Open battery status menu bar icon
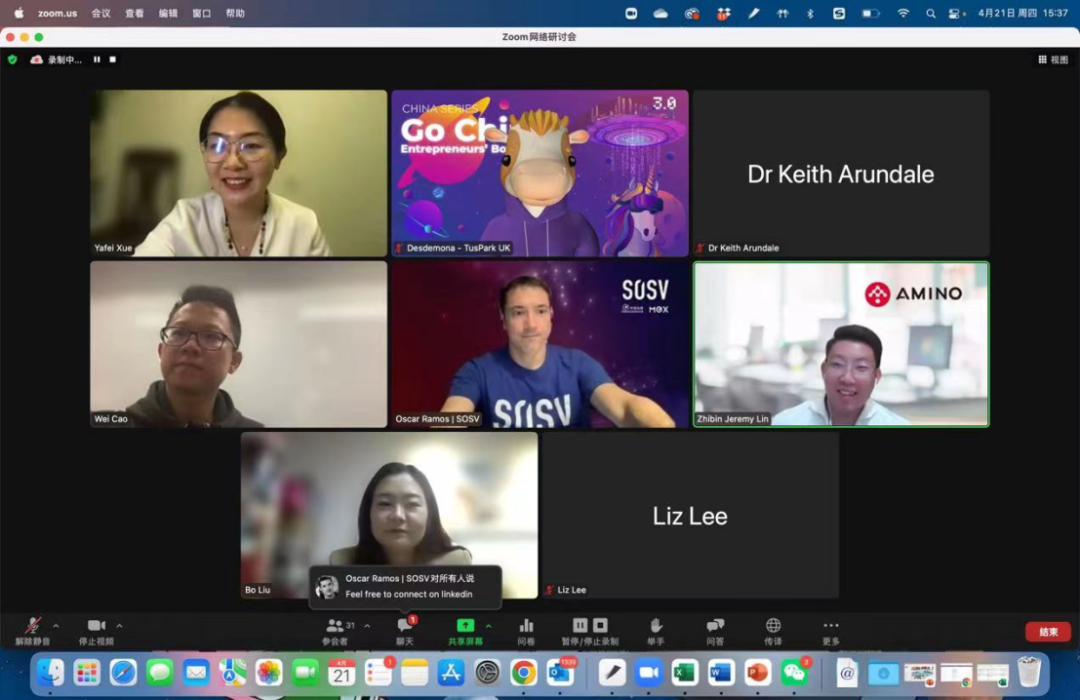1080x700 pixels. 871,13
